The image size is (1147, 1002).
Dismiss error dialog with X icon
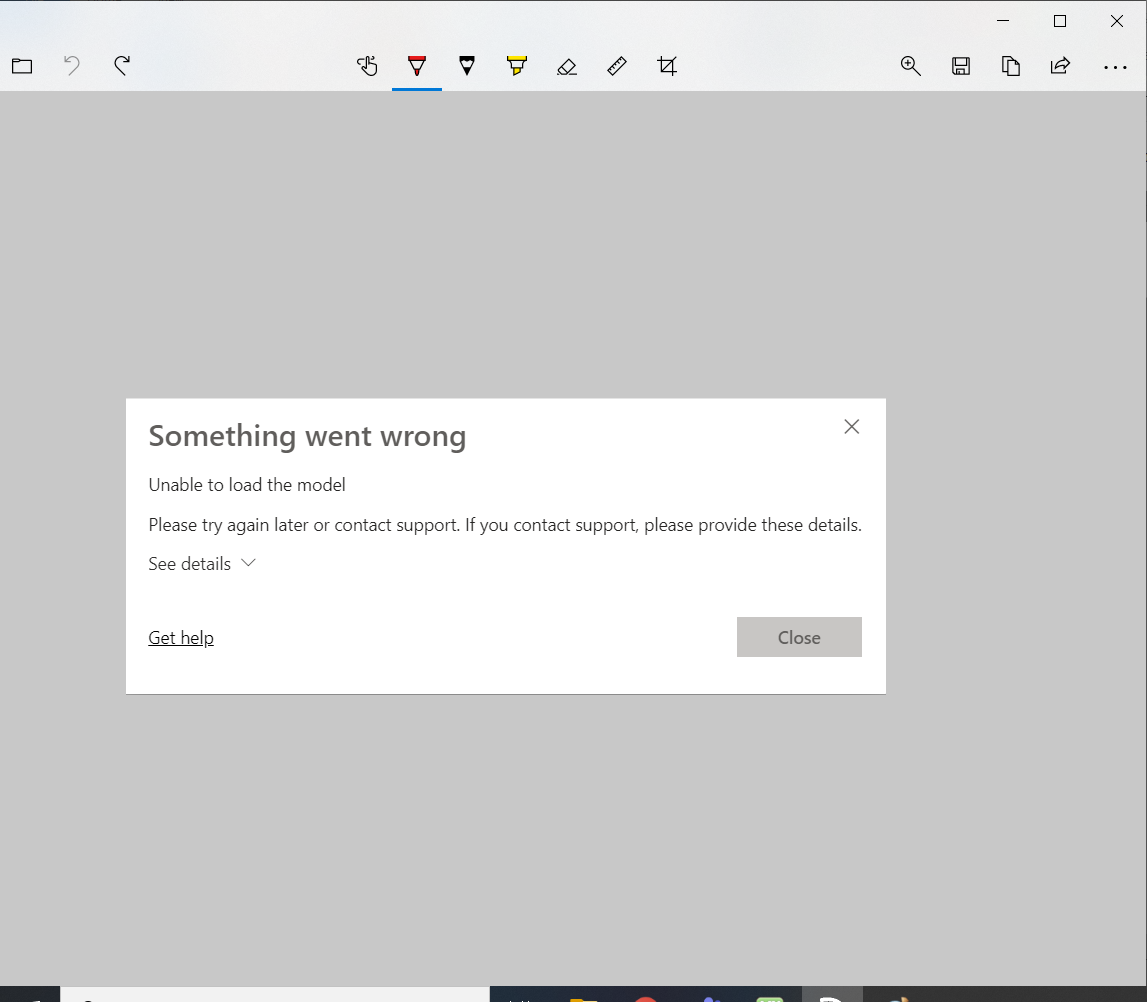tap(851, 426)
